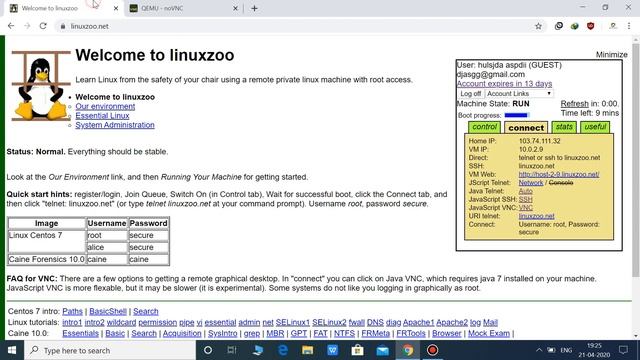Image resolution: width=640 pixels, height=360 pixels.
Task: Click the Refresh link
Action: [x=574, y=104]
